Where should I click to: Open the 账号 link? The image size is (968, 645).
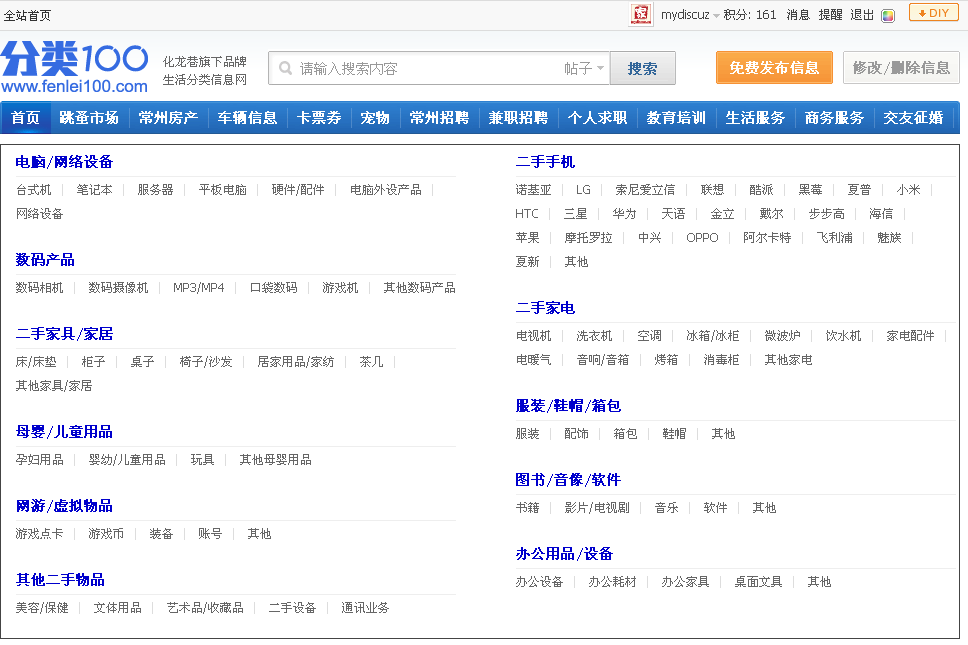[210, 534]
